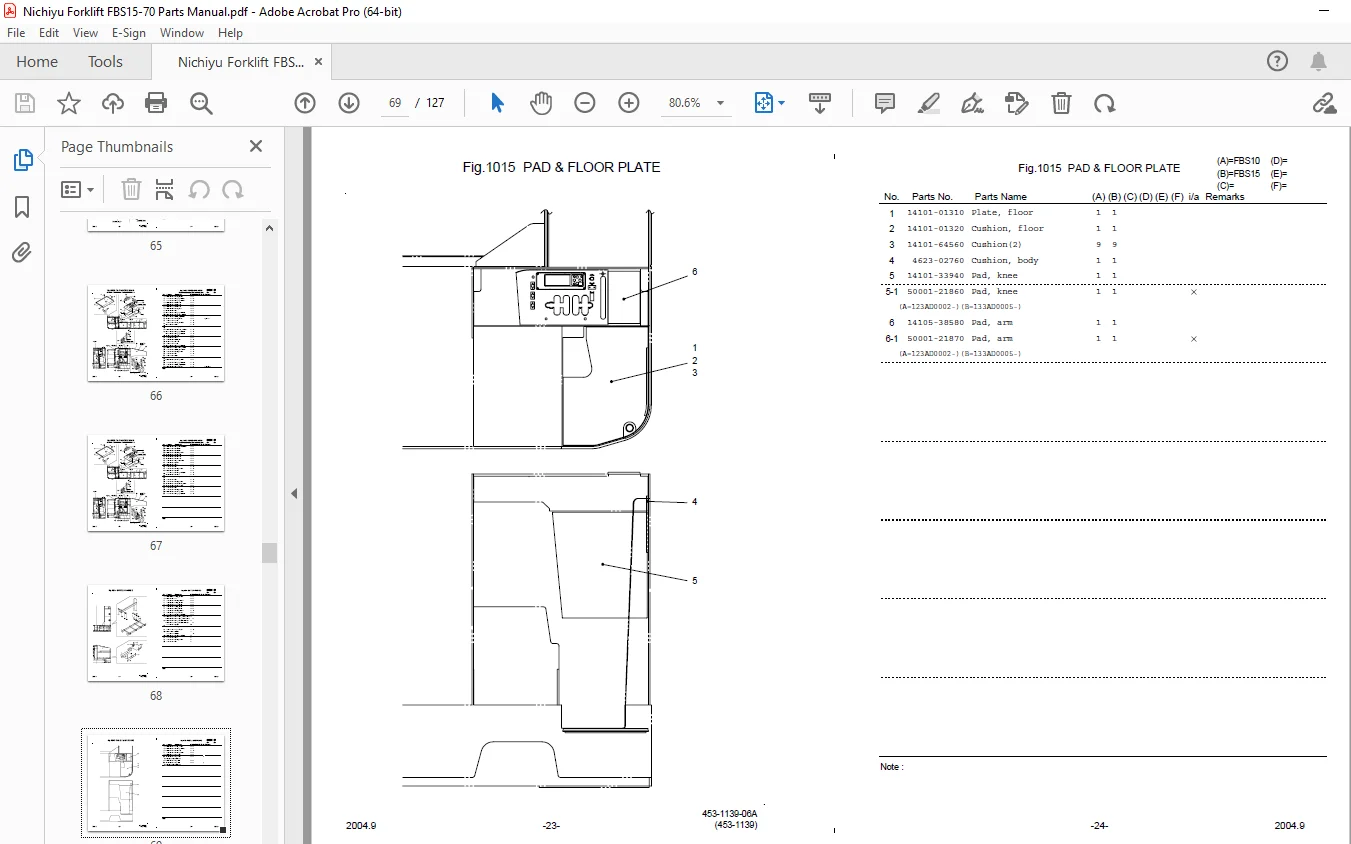
Task: Go to previous page arrow
Action: pyautogui.click(x=305, y=103)
